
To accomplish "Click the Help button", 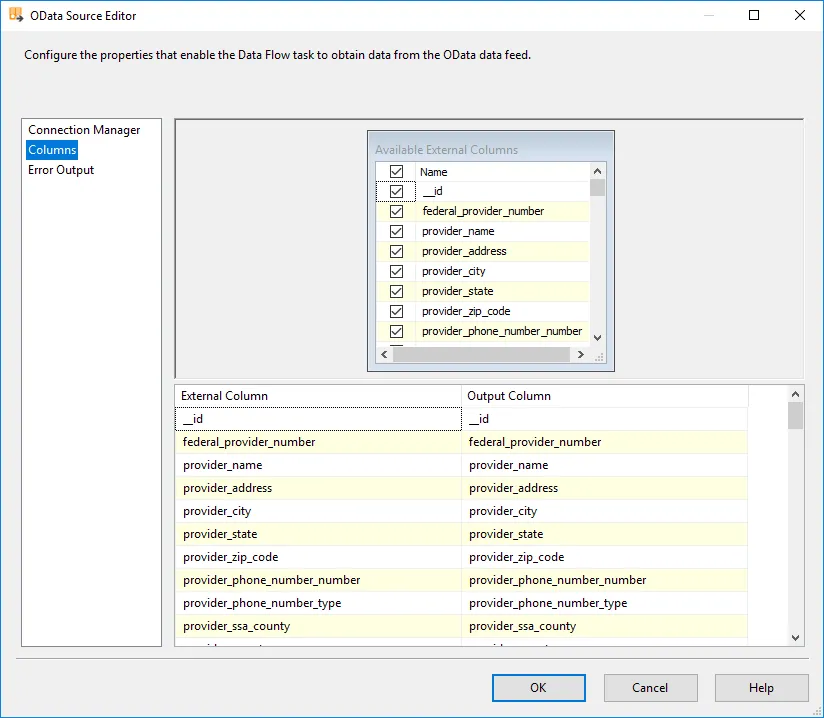I will click(761, 688).
